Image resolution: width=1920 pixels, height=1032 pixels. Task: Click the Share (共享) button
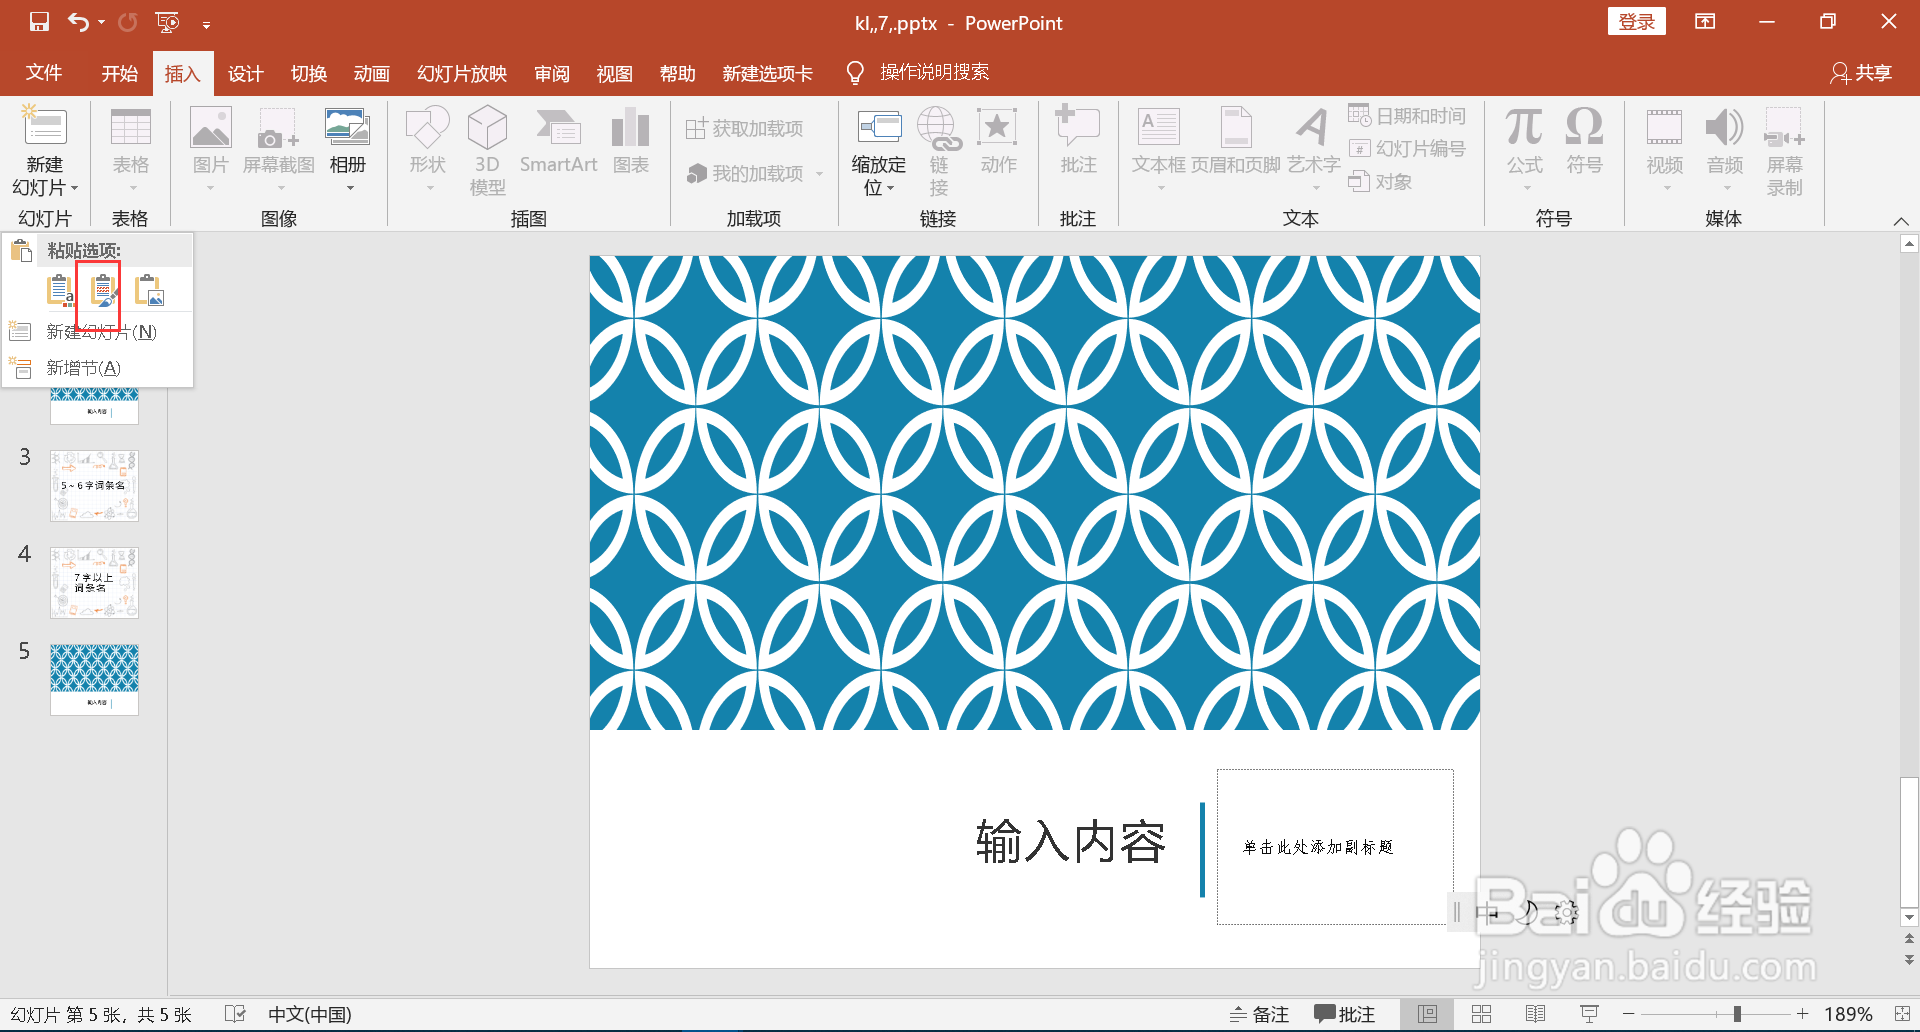[1861, 73]
